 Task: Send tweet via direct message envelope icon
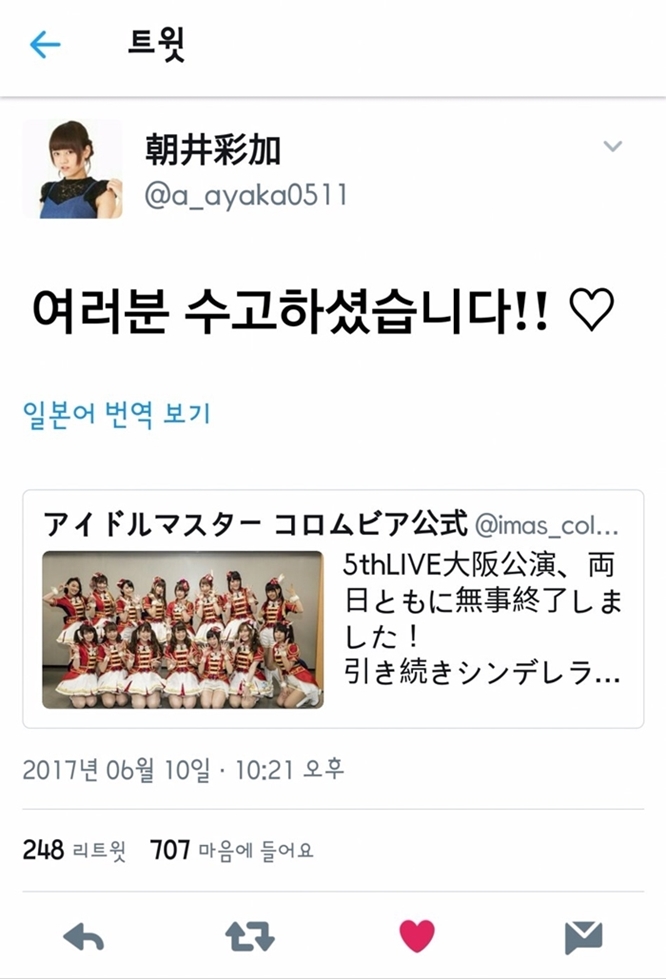[584, 937]
